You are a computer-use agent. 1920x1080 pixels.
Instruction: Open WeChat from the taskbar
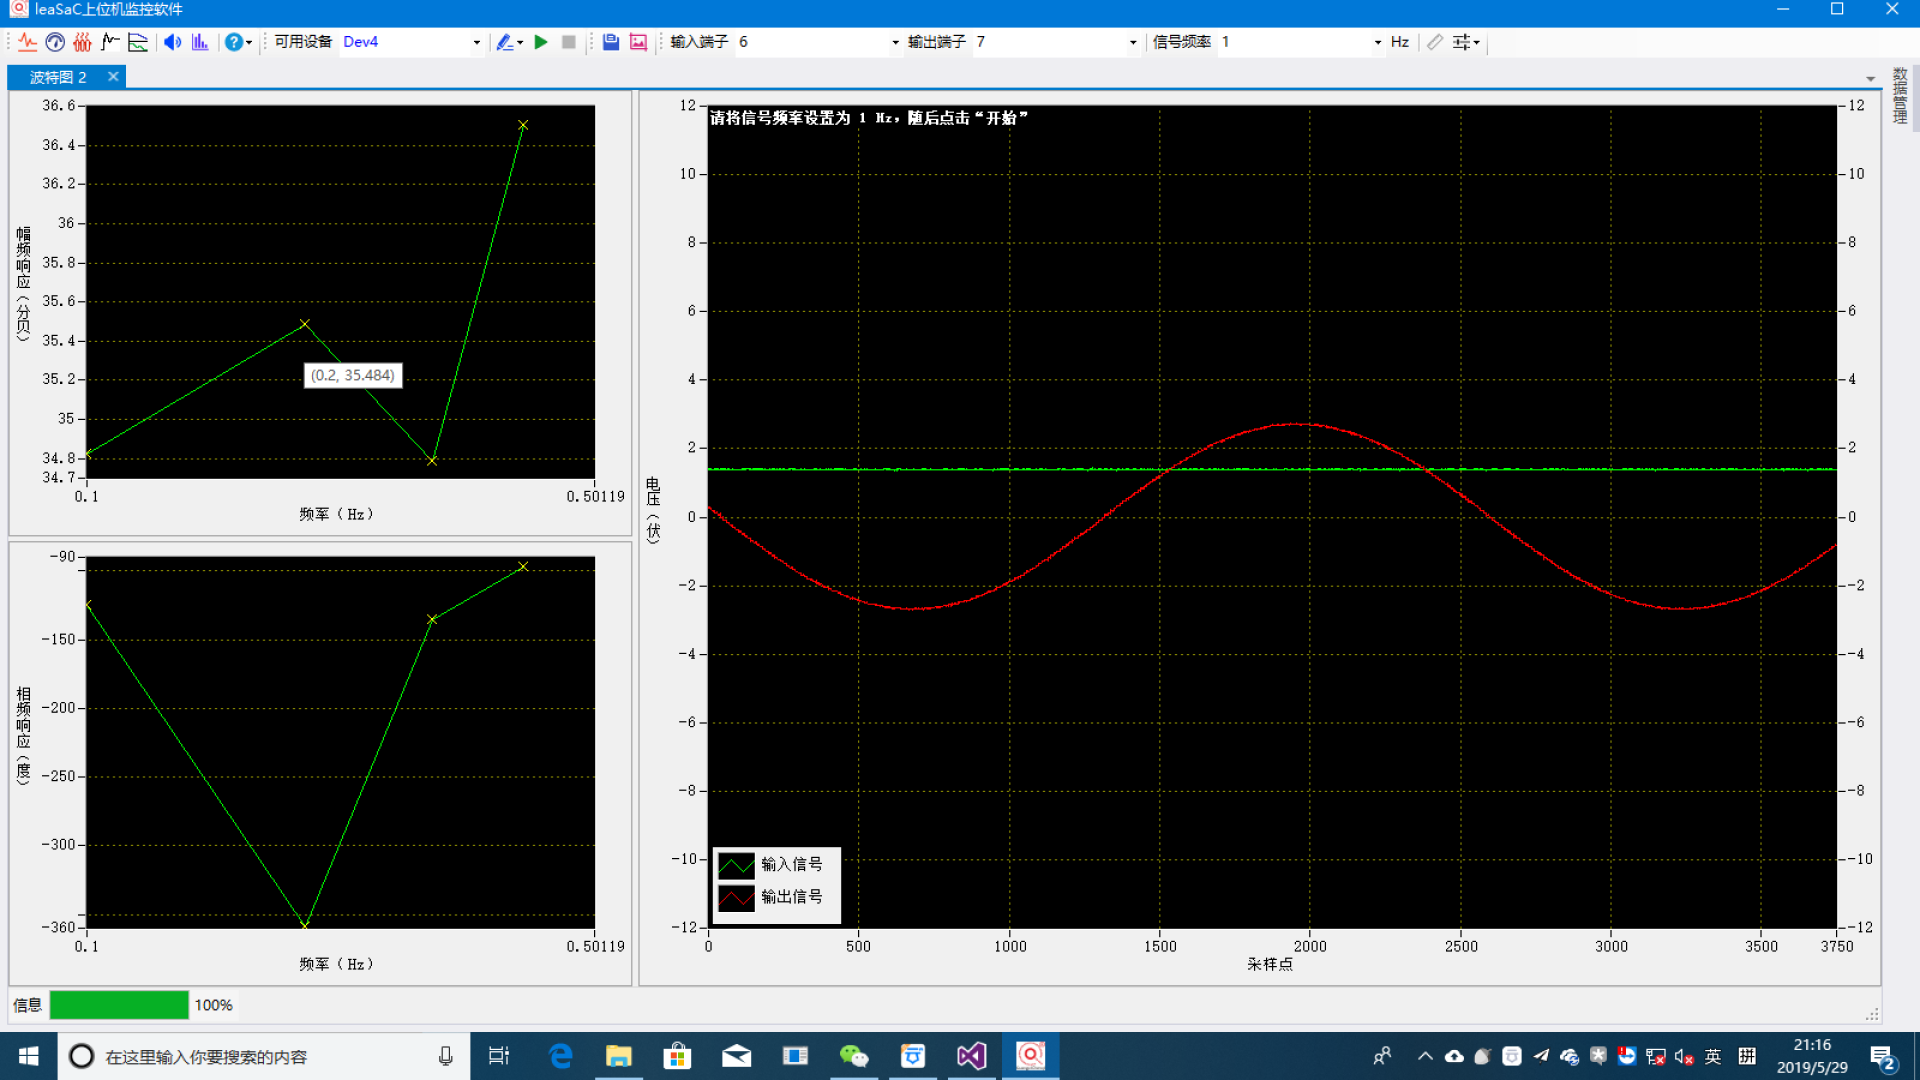pos(853,1056)
